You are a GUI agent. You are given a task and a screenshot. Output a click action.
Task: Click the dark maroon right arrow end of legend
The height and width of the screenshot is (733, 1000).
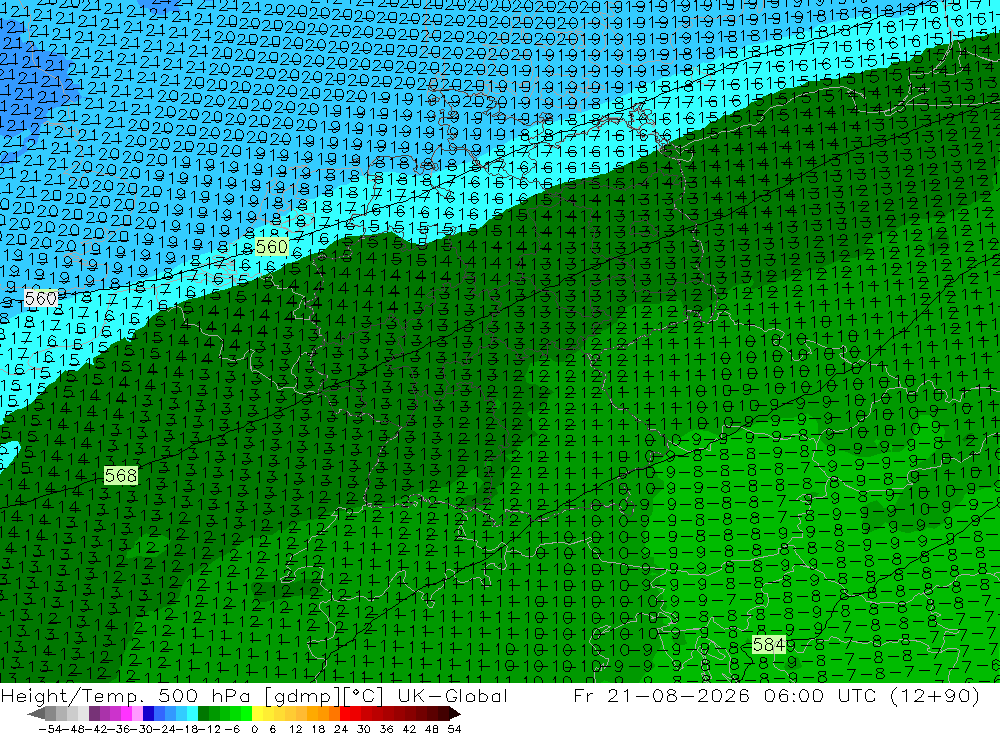tap(455, 713)
